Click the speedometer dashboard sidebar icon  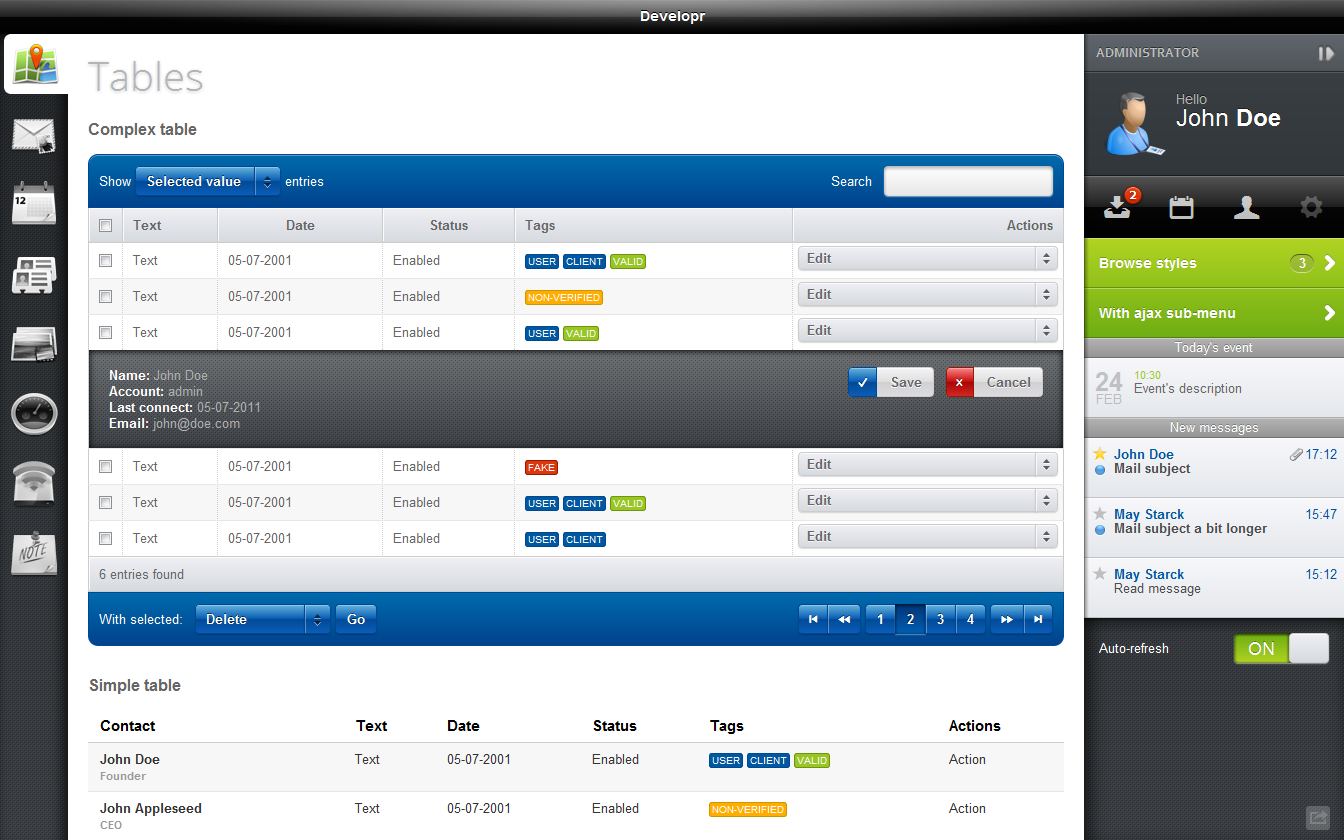coord(34,413)
